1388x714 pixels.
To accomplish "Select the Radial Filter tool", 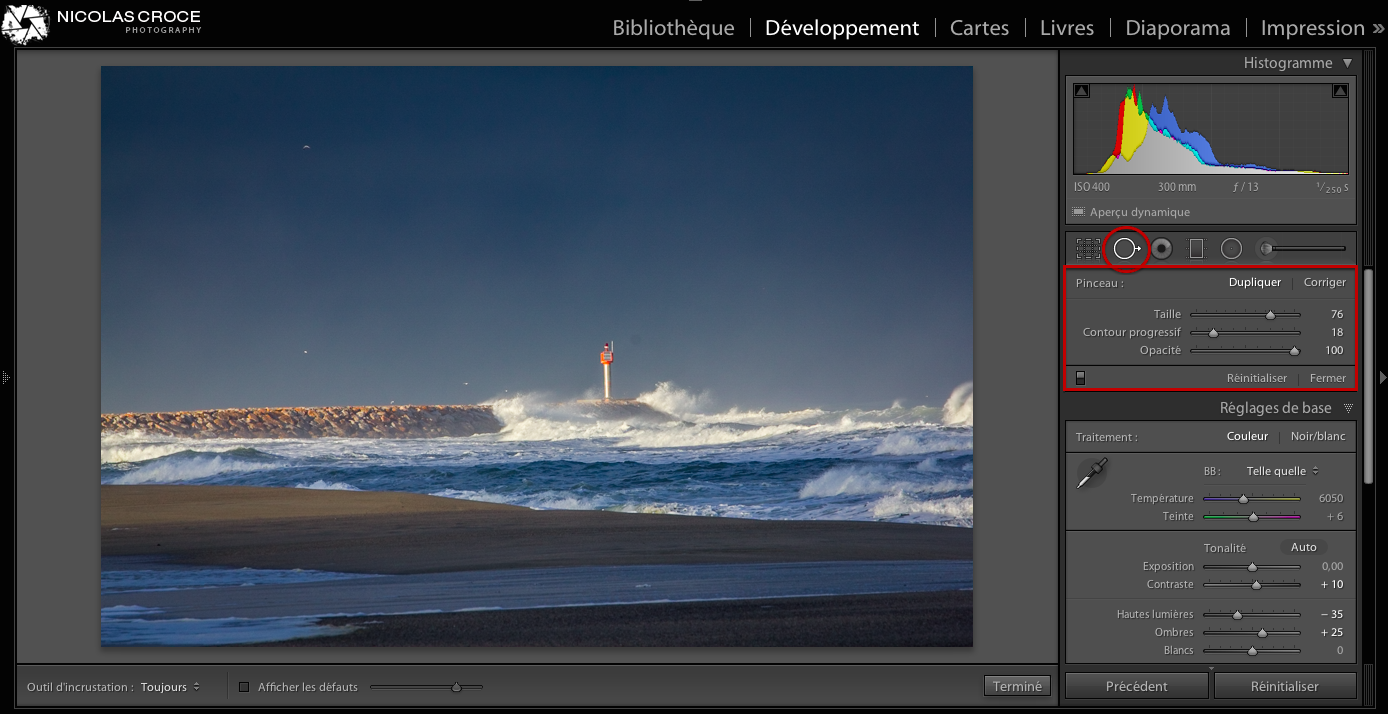I will tap(1231, 248).
